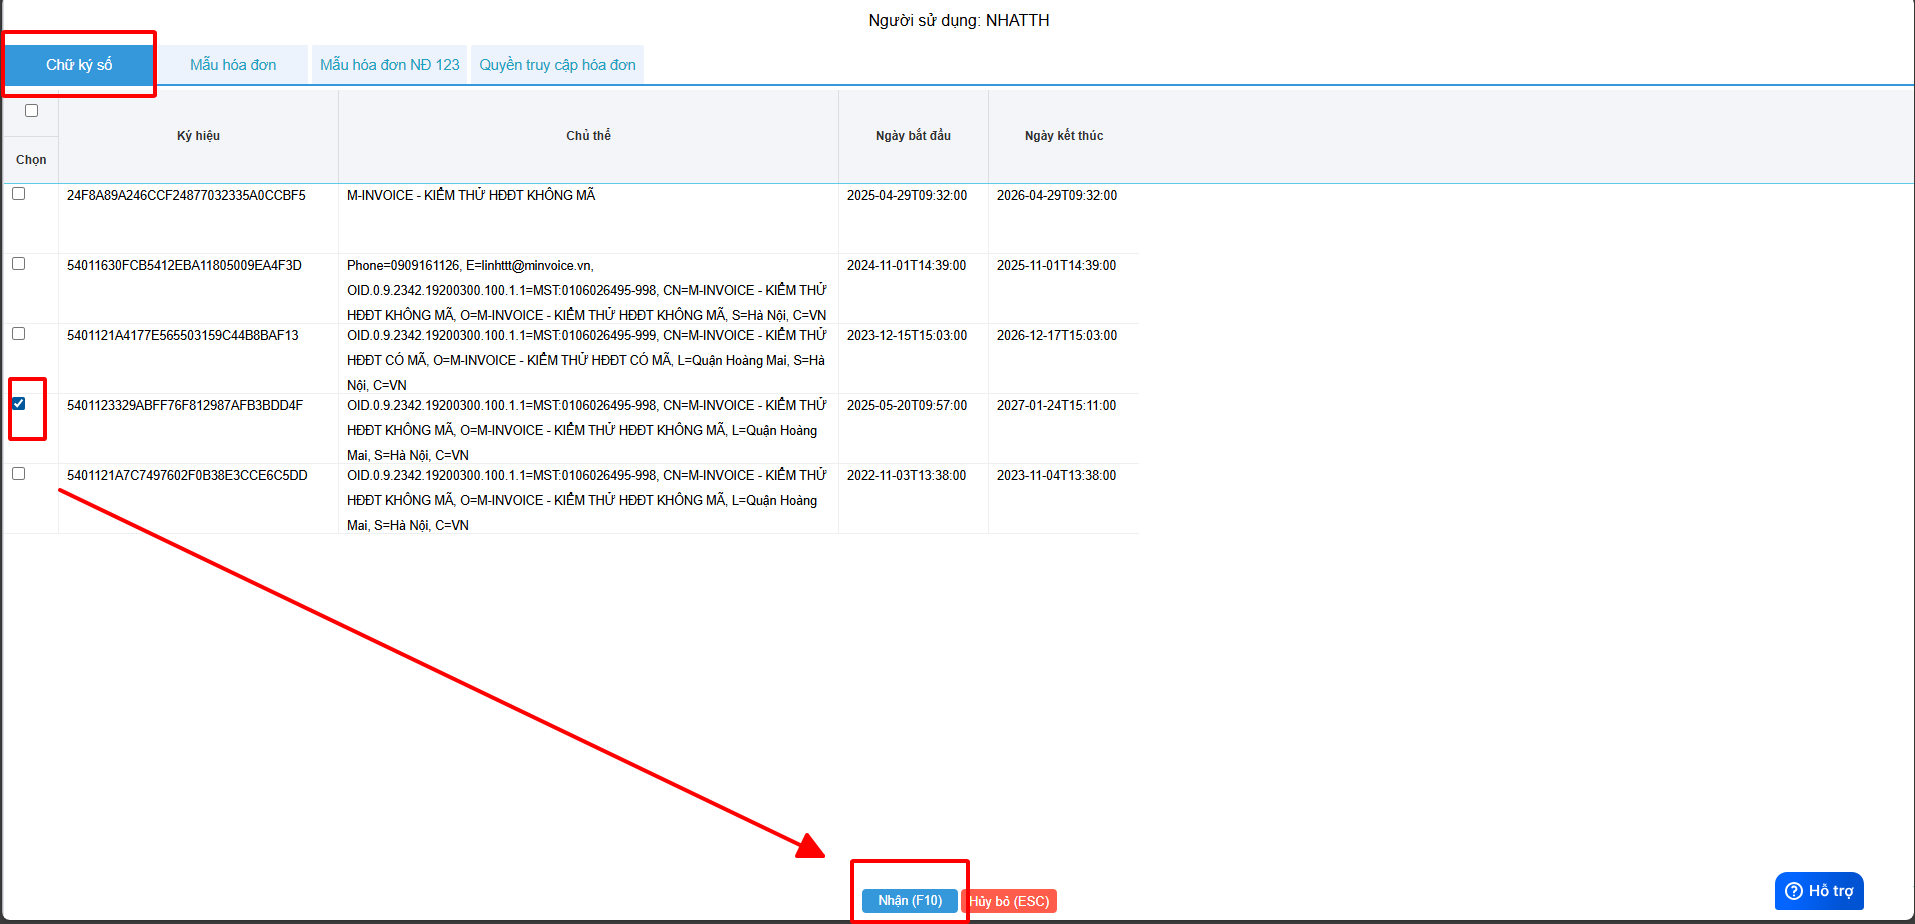
Task: Switch to Mẫu hóa đơn tab
Action: tap(233, 65)
